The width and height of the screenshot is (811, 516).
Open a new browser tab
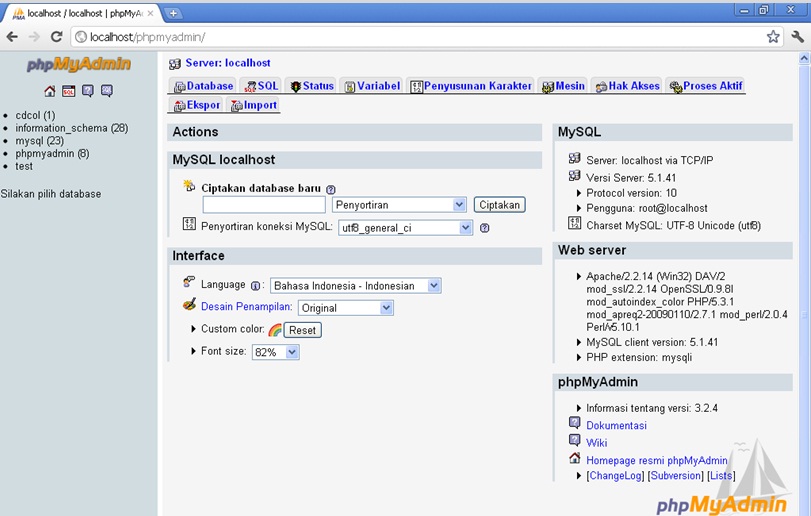click(x=173, y=13)
